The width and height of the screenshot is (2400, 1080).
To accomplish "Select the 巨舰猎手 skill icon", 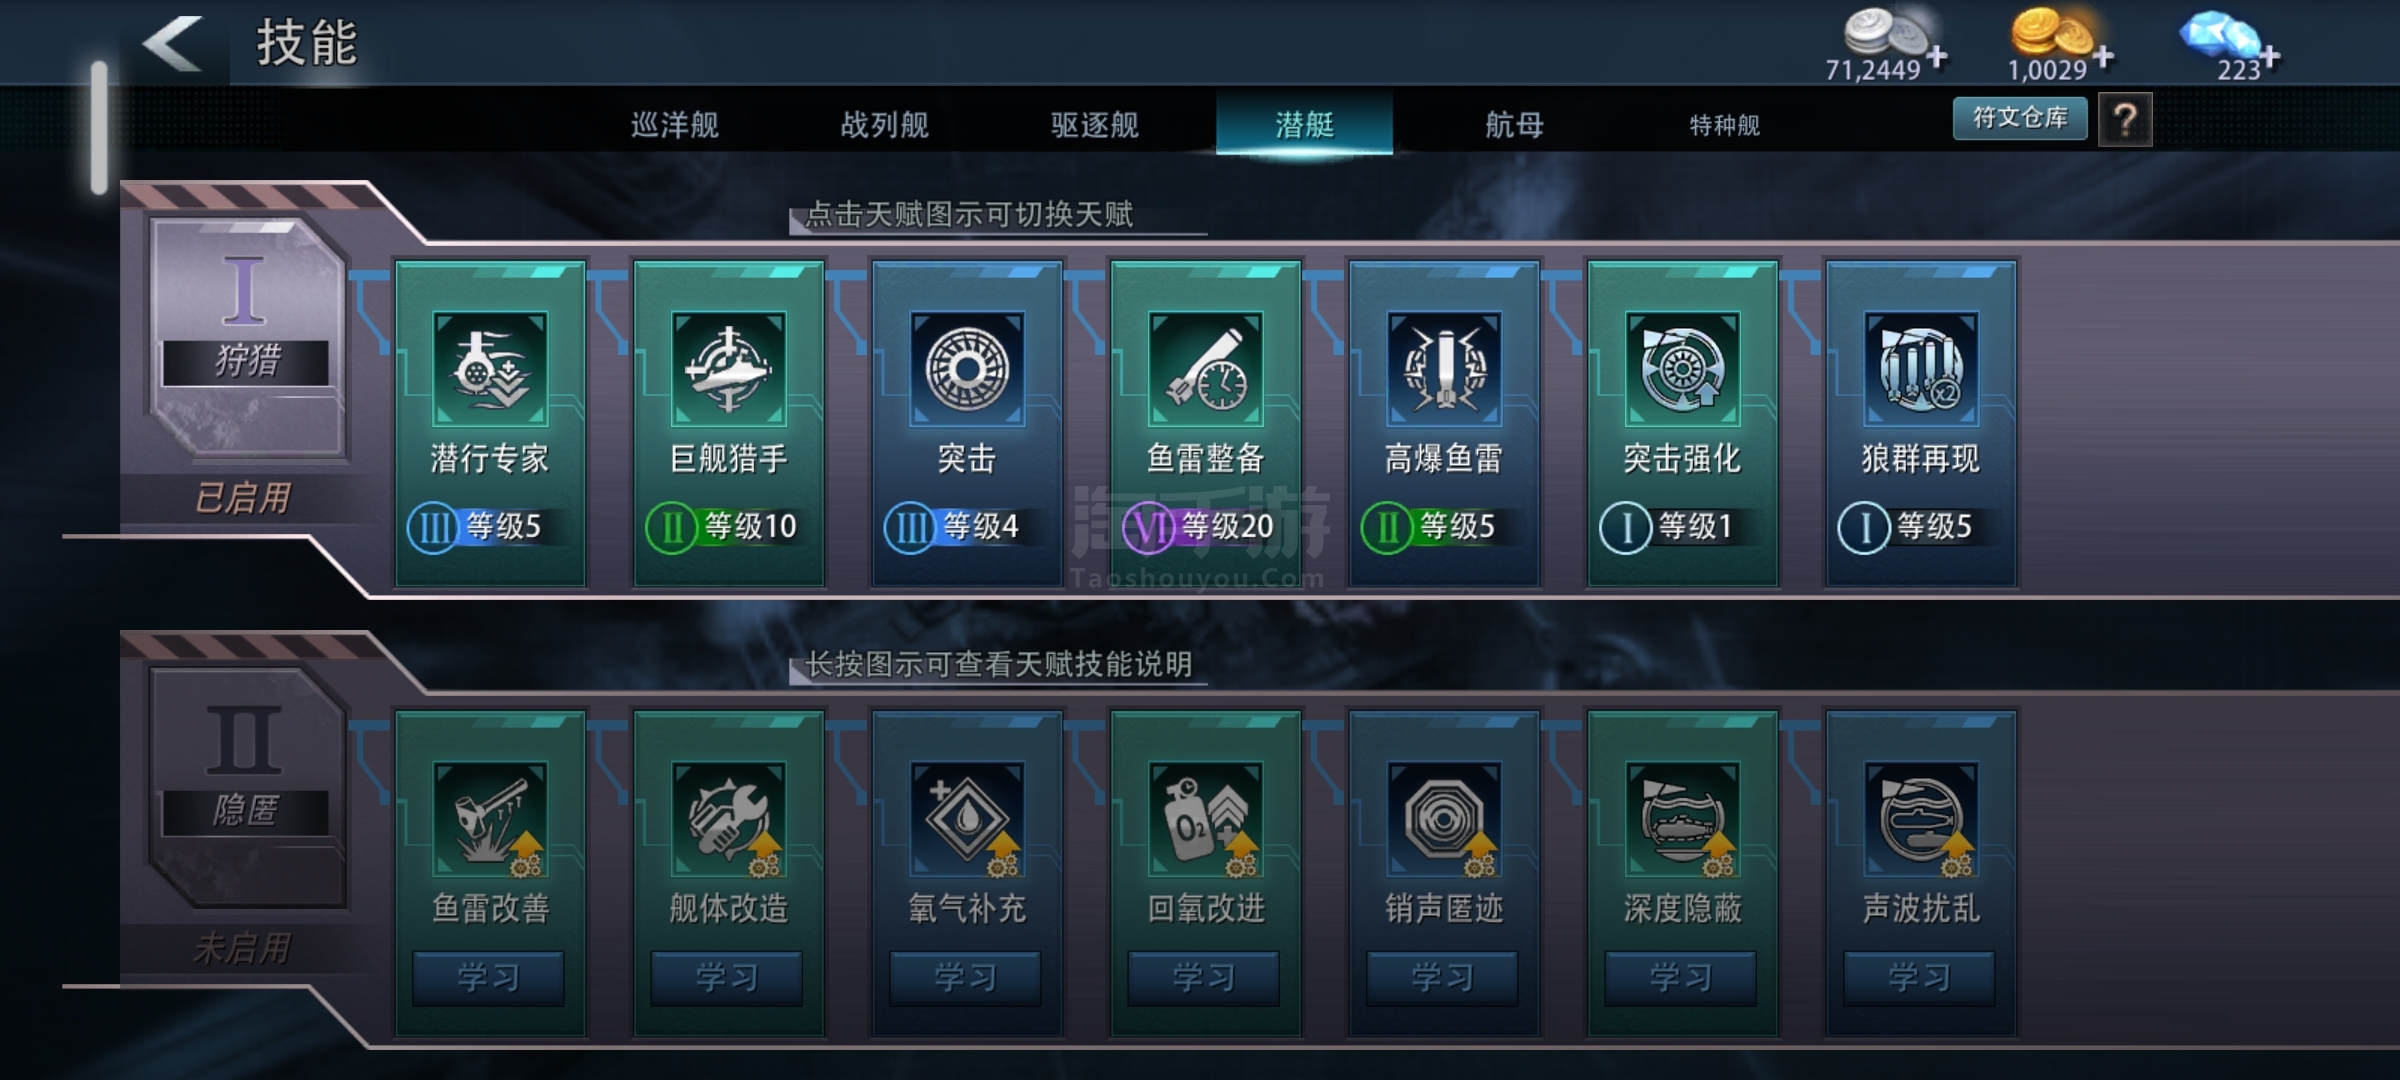I will [x=729, y=369].
